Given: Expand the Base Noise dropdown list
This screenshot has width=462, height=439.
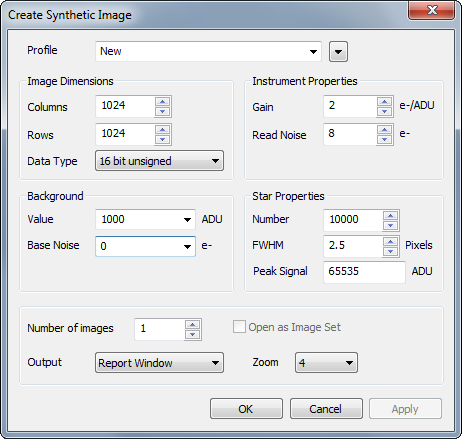Looking at the screenshot, I should (x=145, y=246).
